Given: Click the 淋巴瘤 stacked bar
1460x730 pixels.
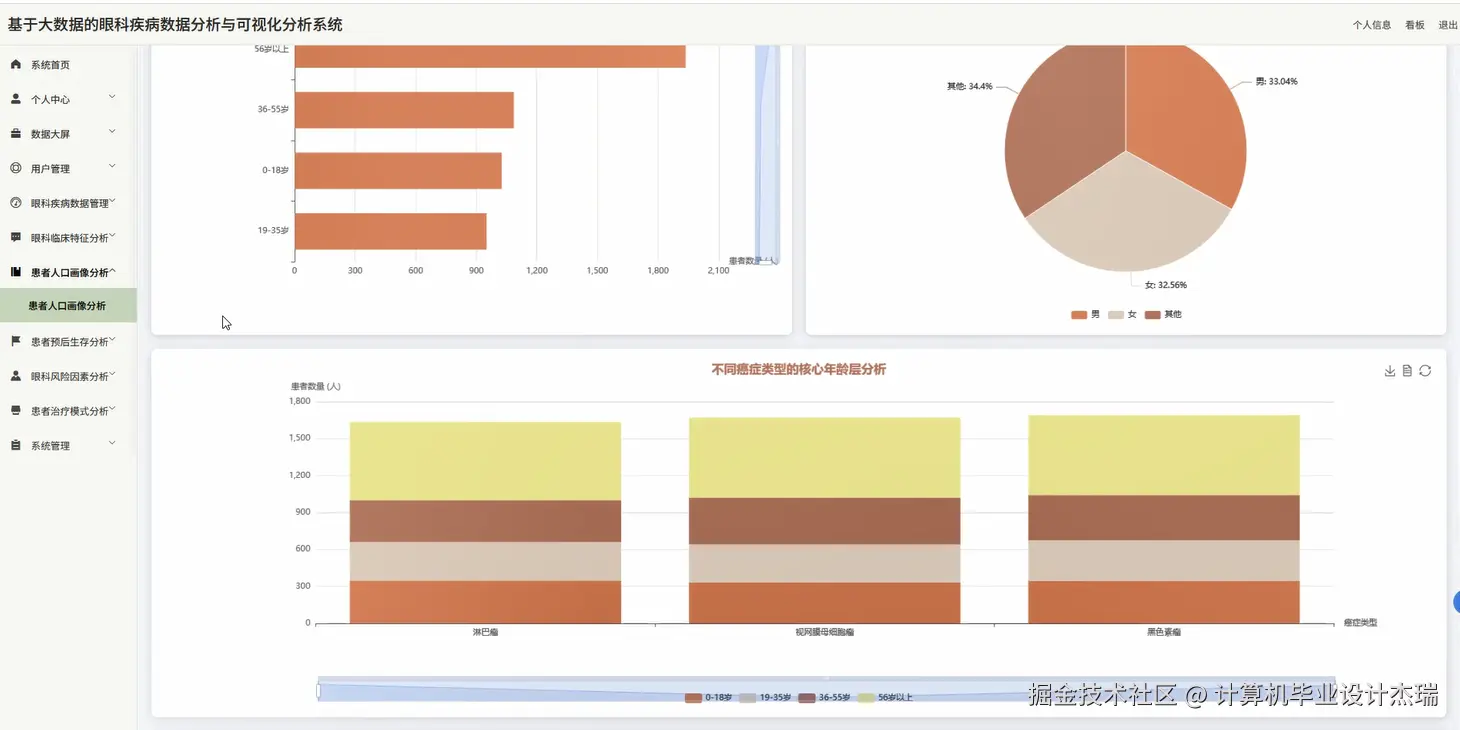Looking at the screenshot, I should pos(485,522).
